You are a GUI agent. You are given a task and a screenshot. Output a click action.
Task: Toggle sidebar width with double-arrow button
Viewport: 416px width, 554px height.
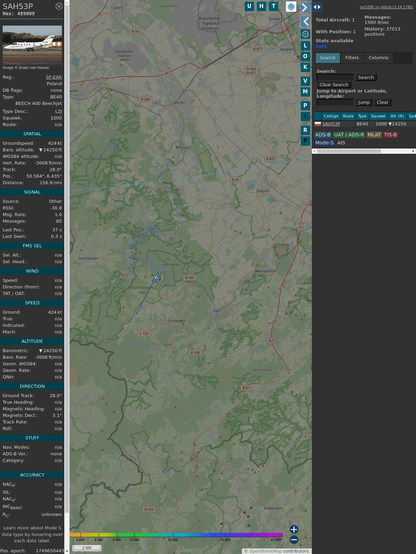[317, 7]
